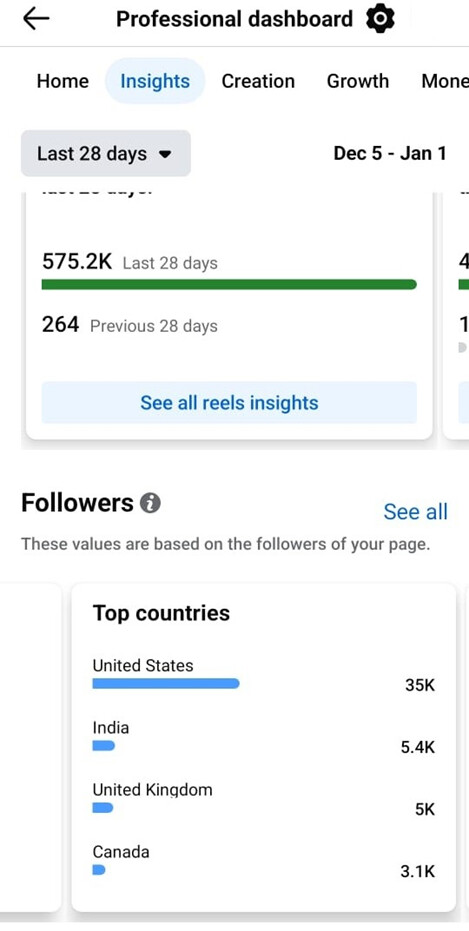The height and width of the screenshot is (931, 469).
Task: Click See all reels insights button
Action: [x=229, y=403]
